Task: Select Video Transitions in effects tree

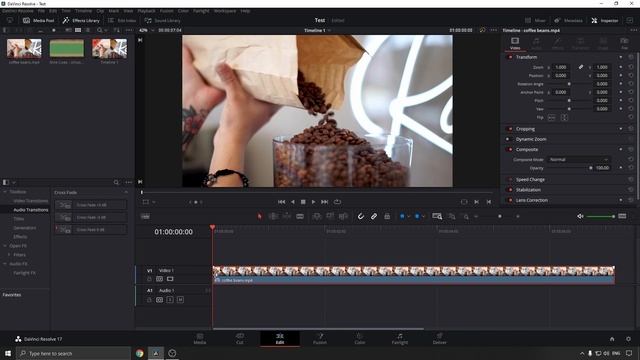Action: click(x=31, y=201)
